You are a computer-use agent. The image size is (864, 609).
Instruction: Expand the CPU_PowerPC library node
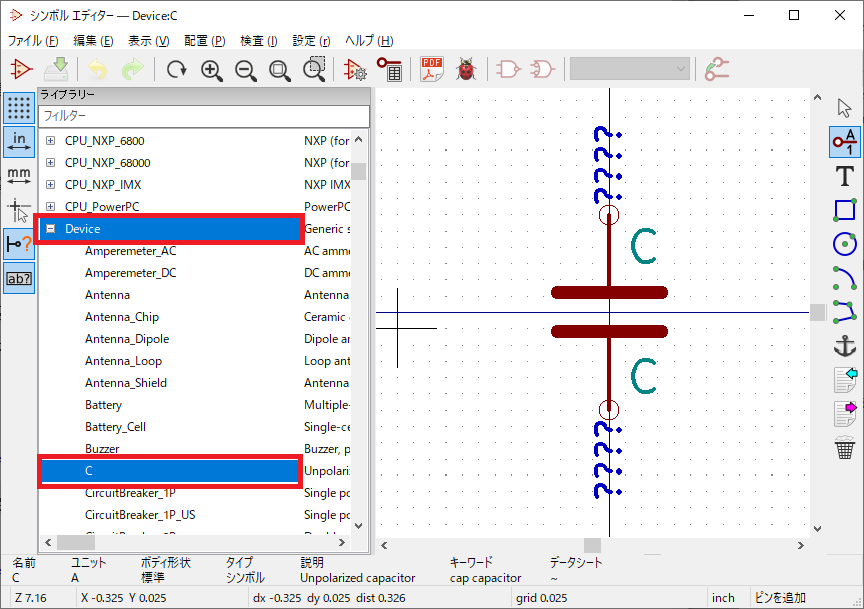point(51,207)
